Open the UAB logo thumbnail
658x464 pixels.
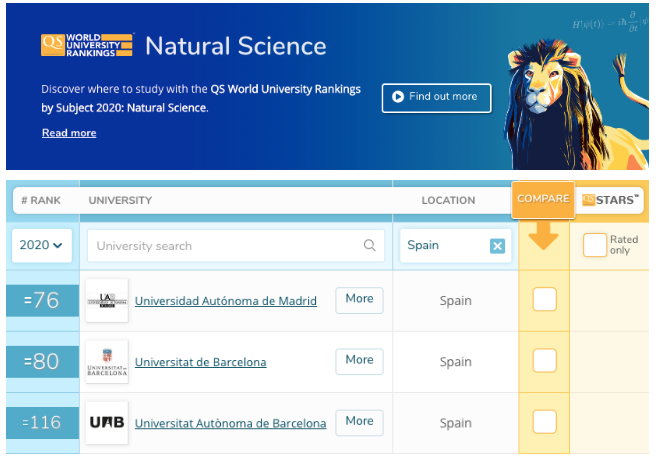107,422
